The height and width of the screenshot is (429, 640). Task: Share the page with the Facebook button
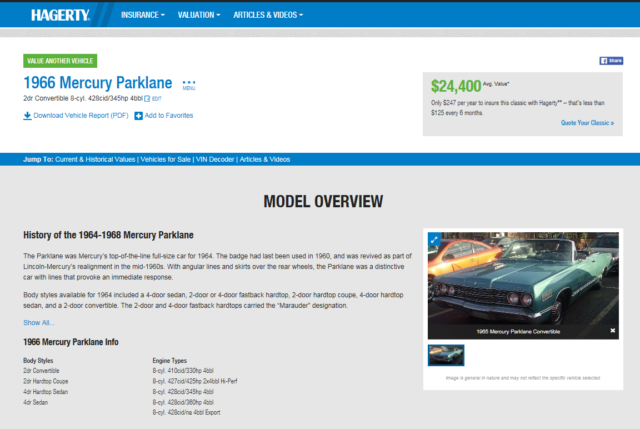click(x=611, y=61)
